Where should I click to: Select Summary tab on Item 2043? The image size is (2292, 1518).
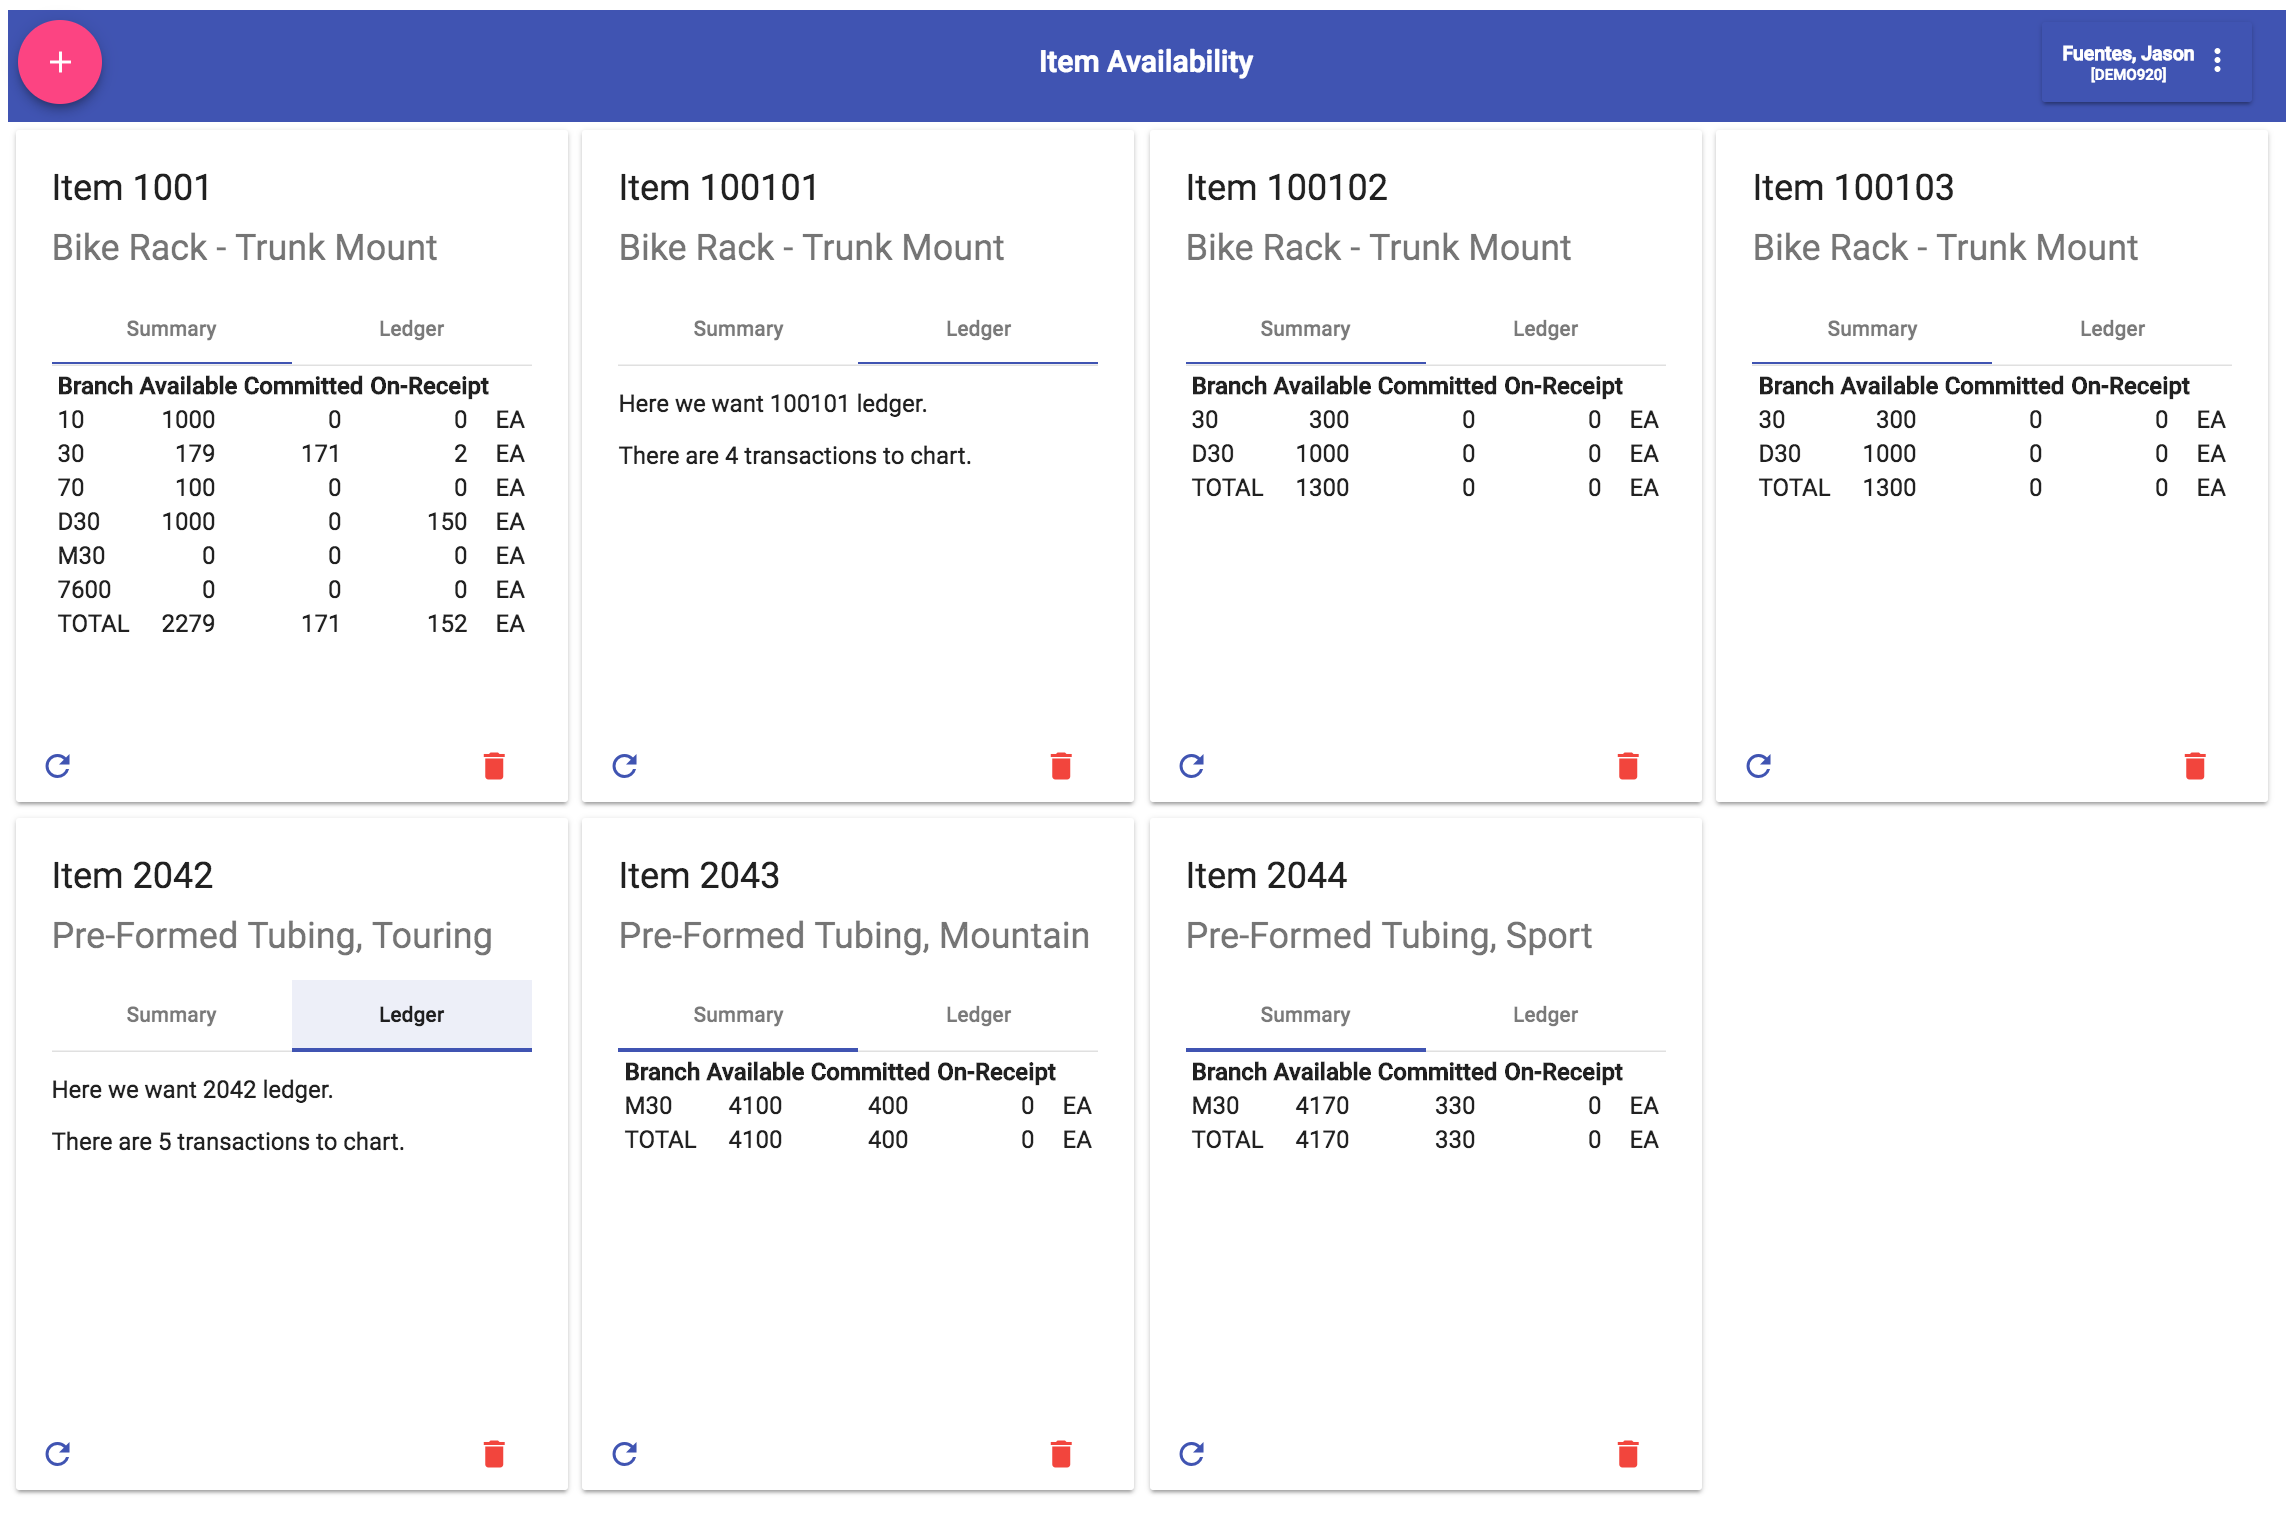pyautogui.click(x=738, y=1015)
